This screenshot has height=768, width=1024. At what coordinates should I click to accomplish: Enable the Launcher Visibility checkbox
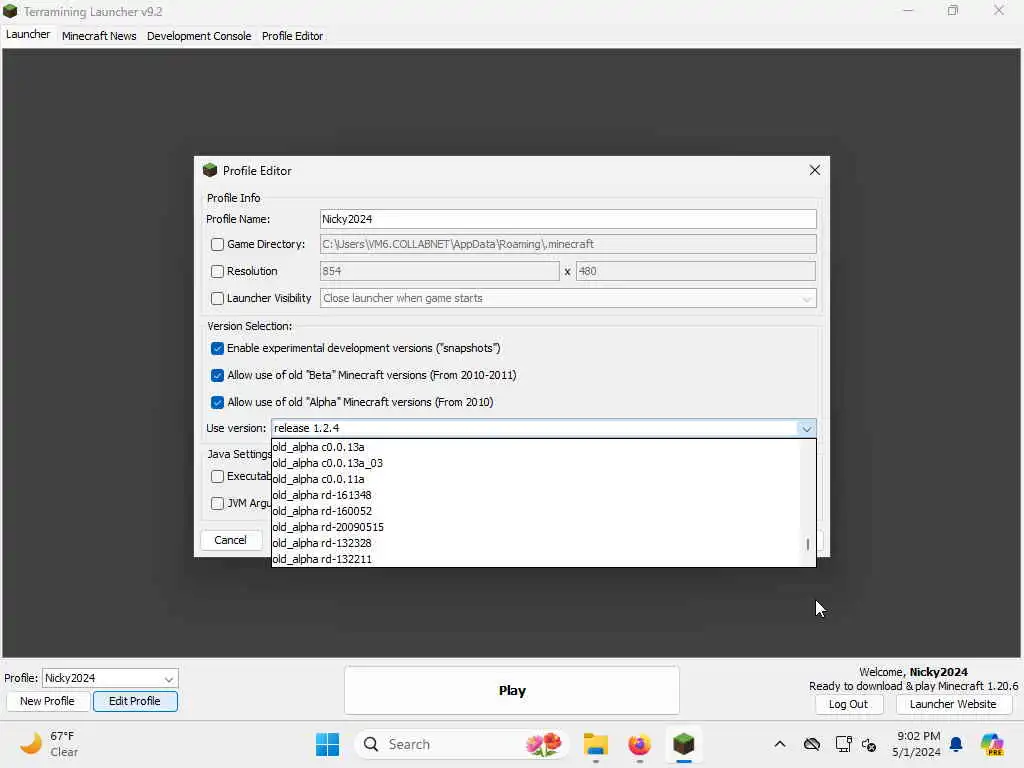217,298
